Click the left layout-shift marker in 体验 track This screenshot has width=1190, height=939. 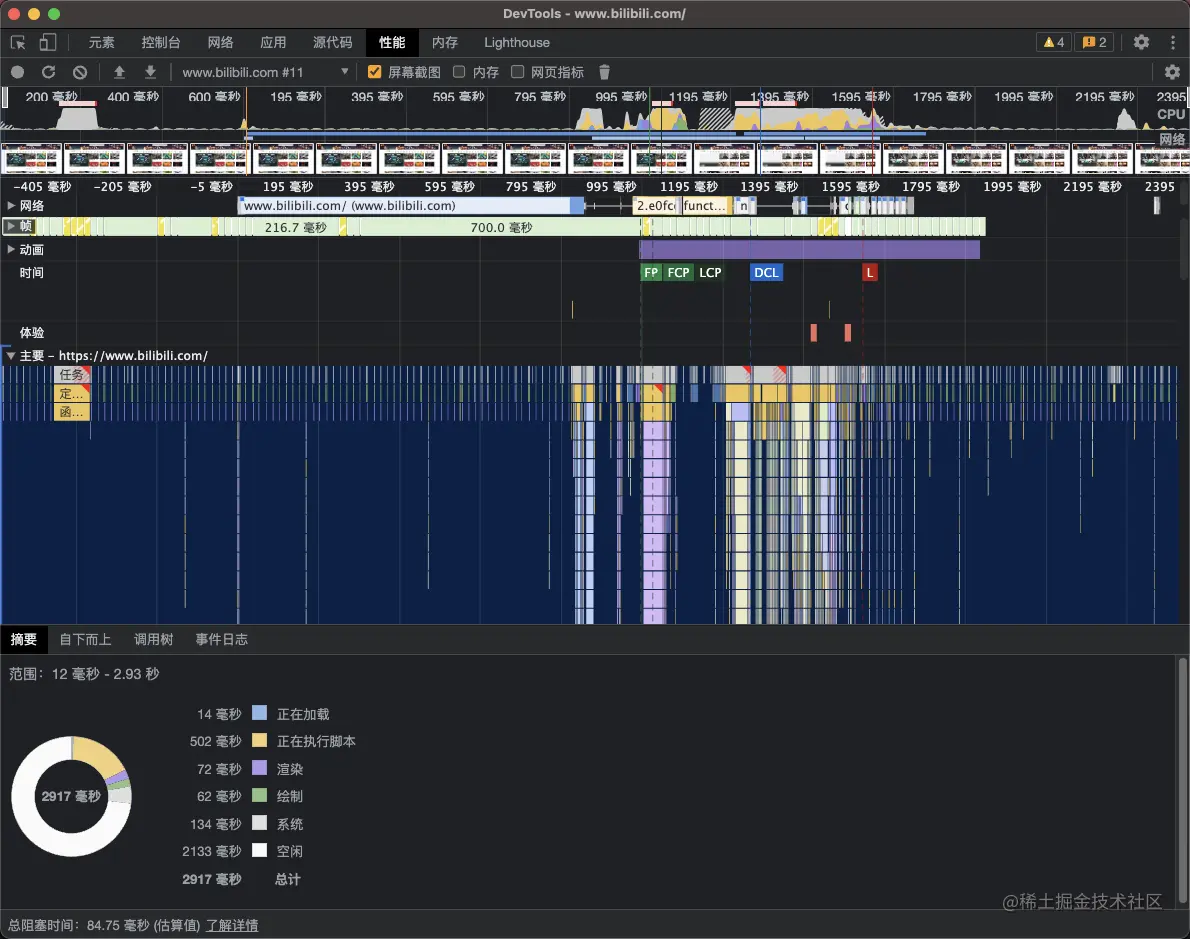(x=814, y=332)
